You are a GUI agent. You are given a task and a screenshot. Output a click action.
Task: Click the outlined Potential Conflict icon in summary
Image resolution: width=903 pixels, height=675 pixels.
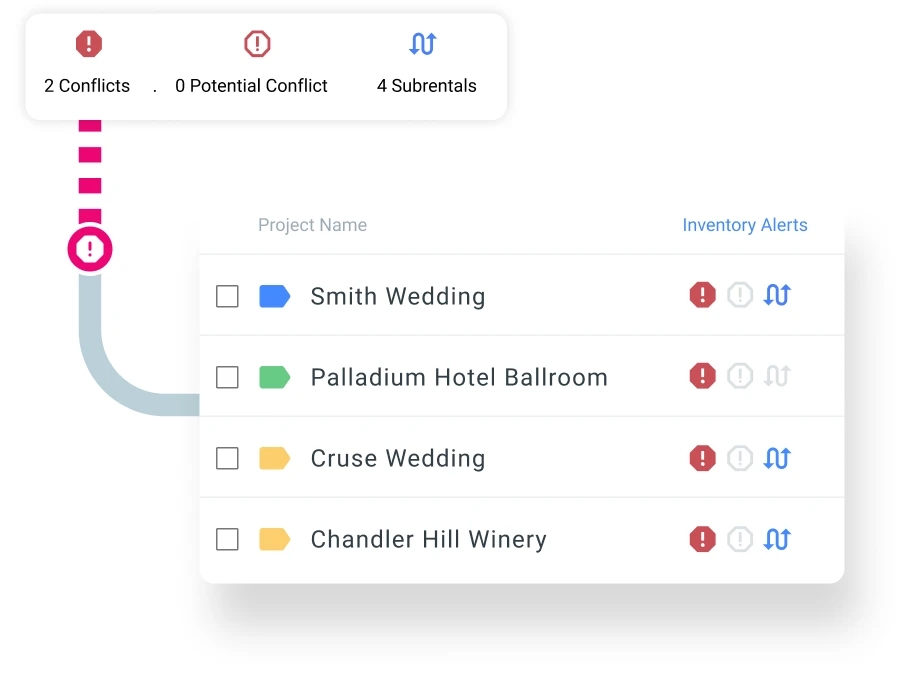pyautogui.click(x=257, y=44)
